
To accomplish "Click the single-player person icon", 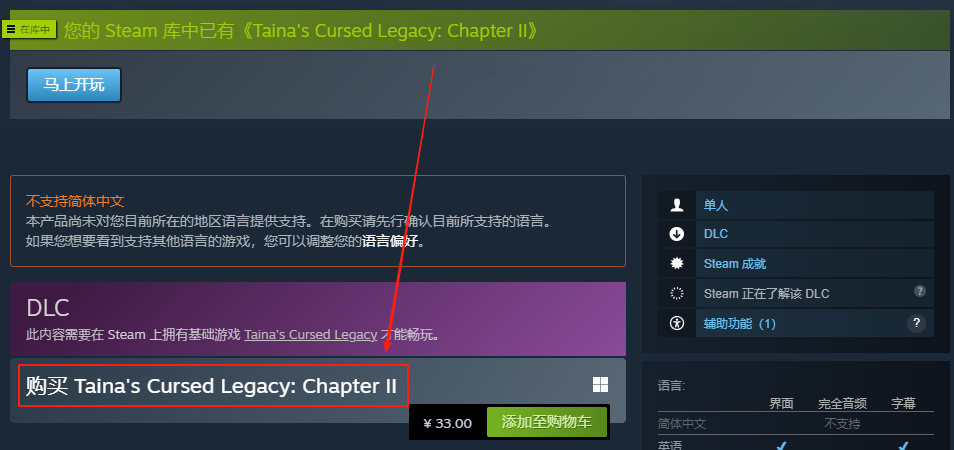I will point(677,206).
